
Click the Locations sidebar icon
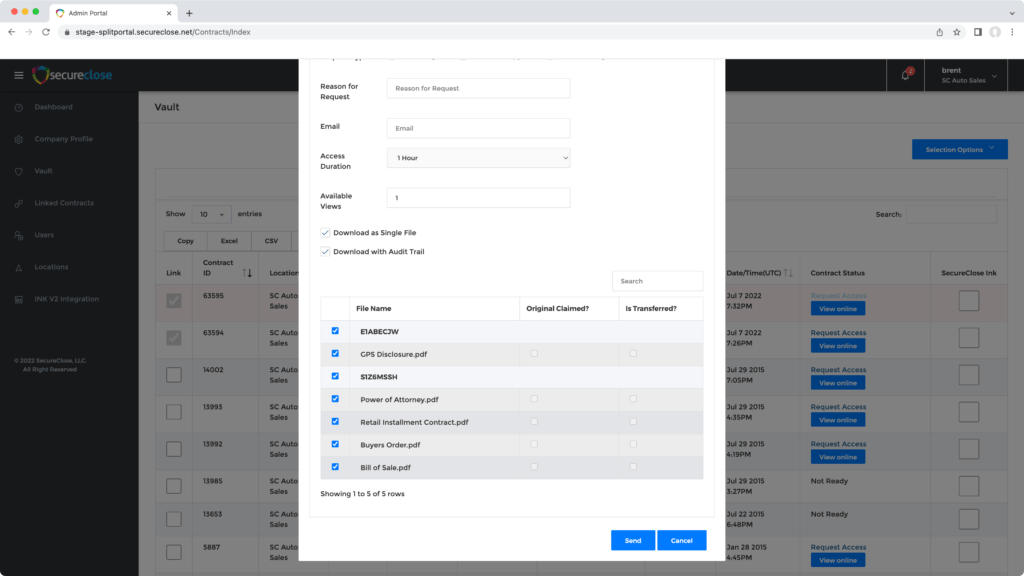click(18, 267)
